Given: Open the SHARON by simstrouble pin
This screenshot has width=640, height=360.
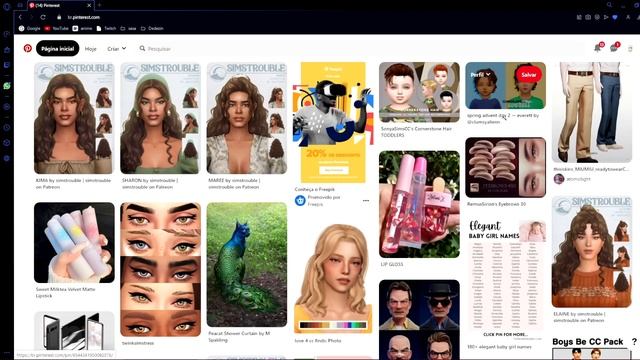Looking at the screenshot, I should coord(160,118).
